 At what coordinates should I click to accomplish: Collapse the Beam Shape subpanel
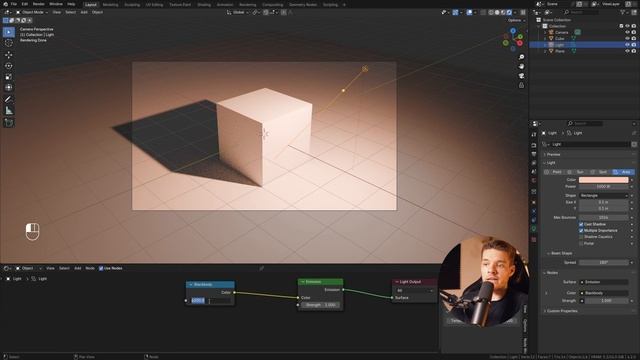click(x=561, y=253)
